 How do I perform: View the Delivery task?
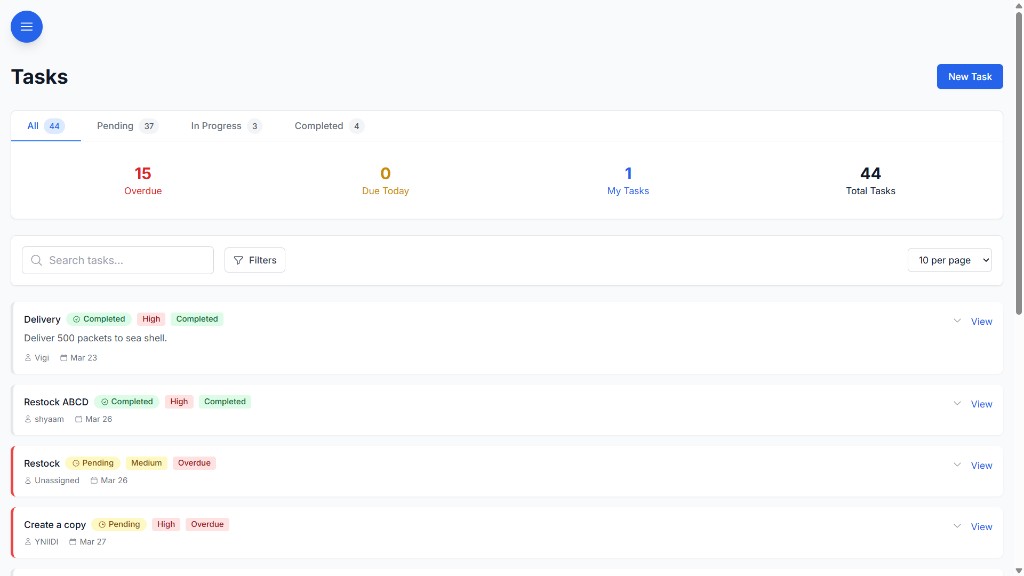pos(981,321)
